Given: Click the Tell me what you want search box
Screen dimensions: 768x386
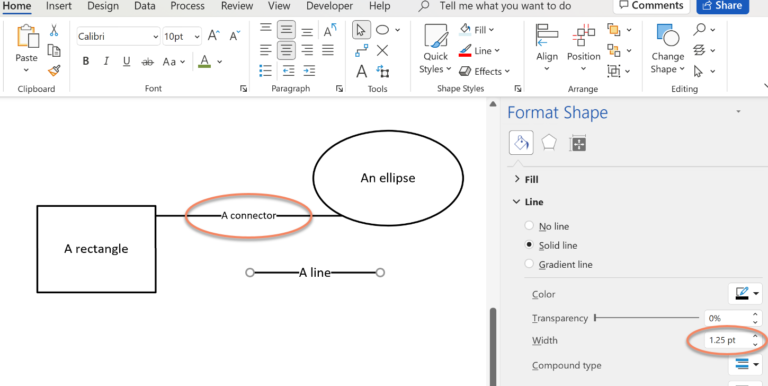Looking at the screenshot, I should coord(505,6).
